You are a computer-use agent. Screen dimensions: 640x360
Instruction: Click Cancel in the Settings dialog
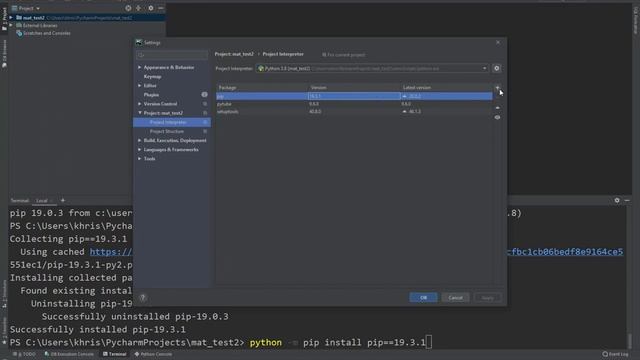coord(456,298)
